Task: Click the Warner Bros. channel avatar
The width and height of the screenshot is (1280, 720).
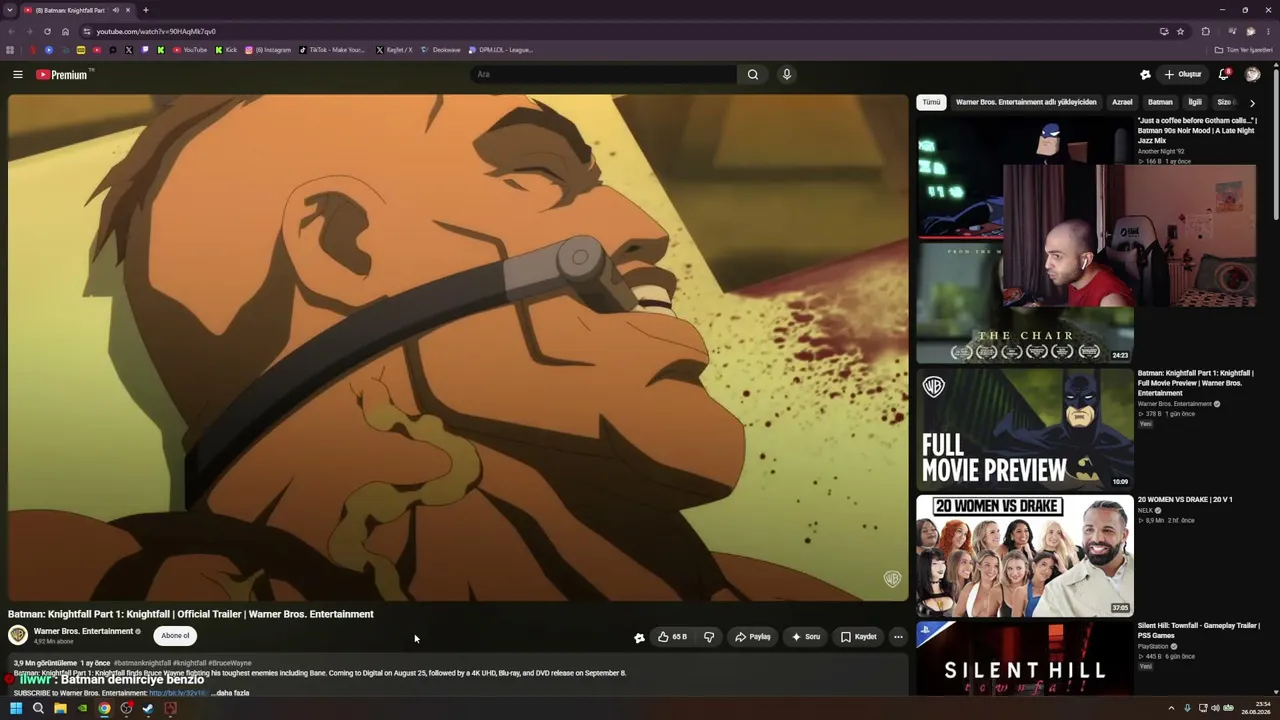Action: pos(18,635)
